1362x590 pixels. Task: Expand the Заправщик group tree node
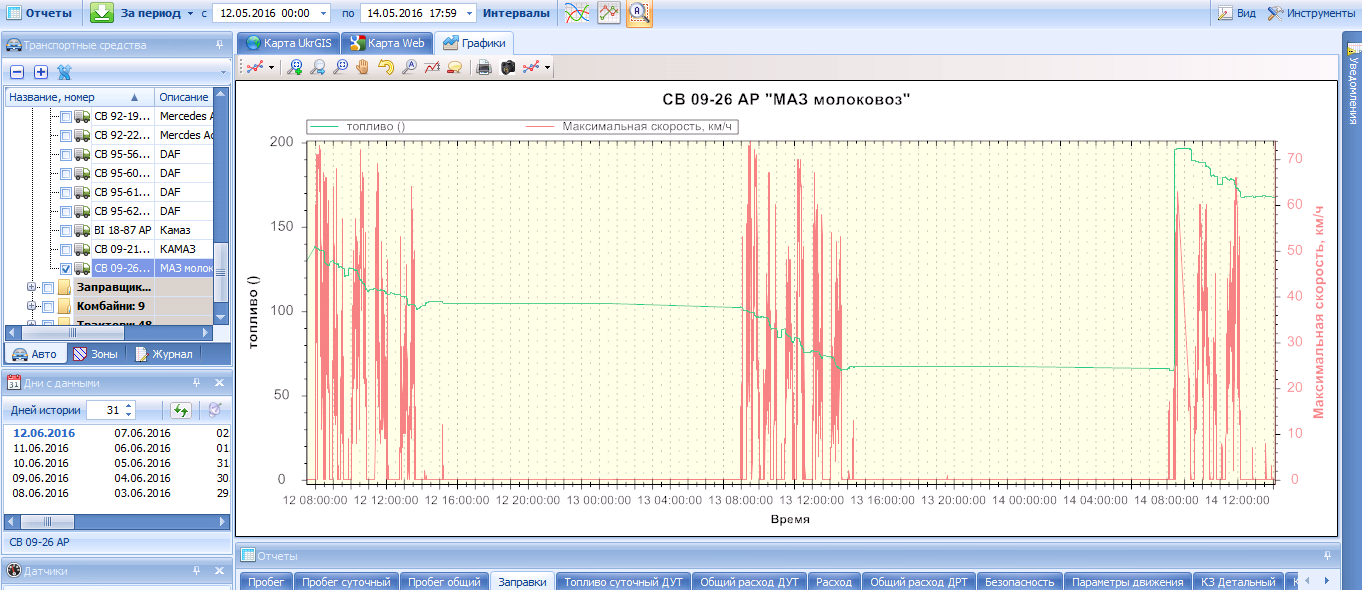[32, 288]
